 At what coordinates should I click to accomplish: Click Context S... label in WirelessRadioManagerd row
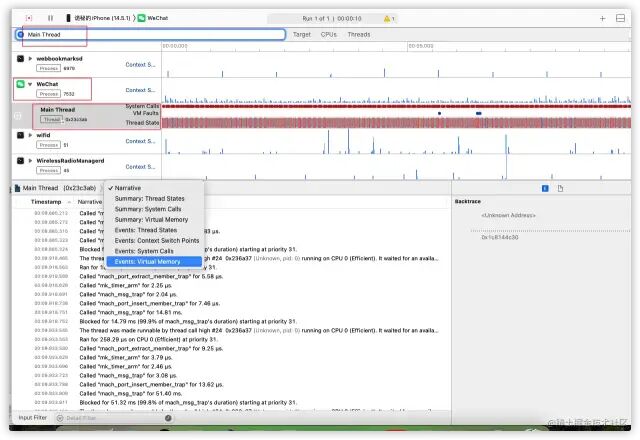(x=140, y=167)
